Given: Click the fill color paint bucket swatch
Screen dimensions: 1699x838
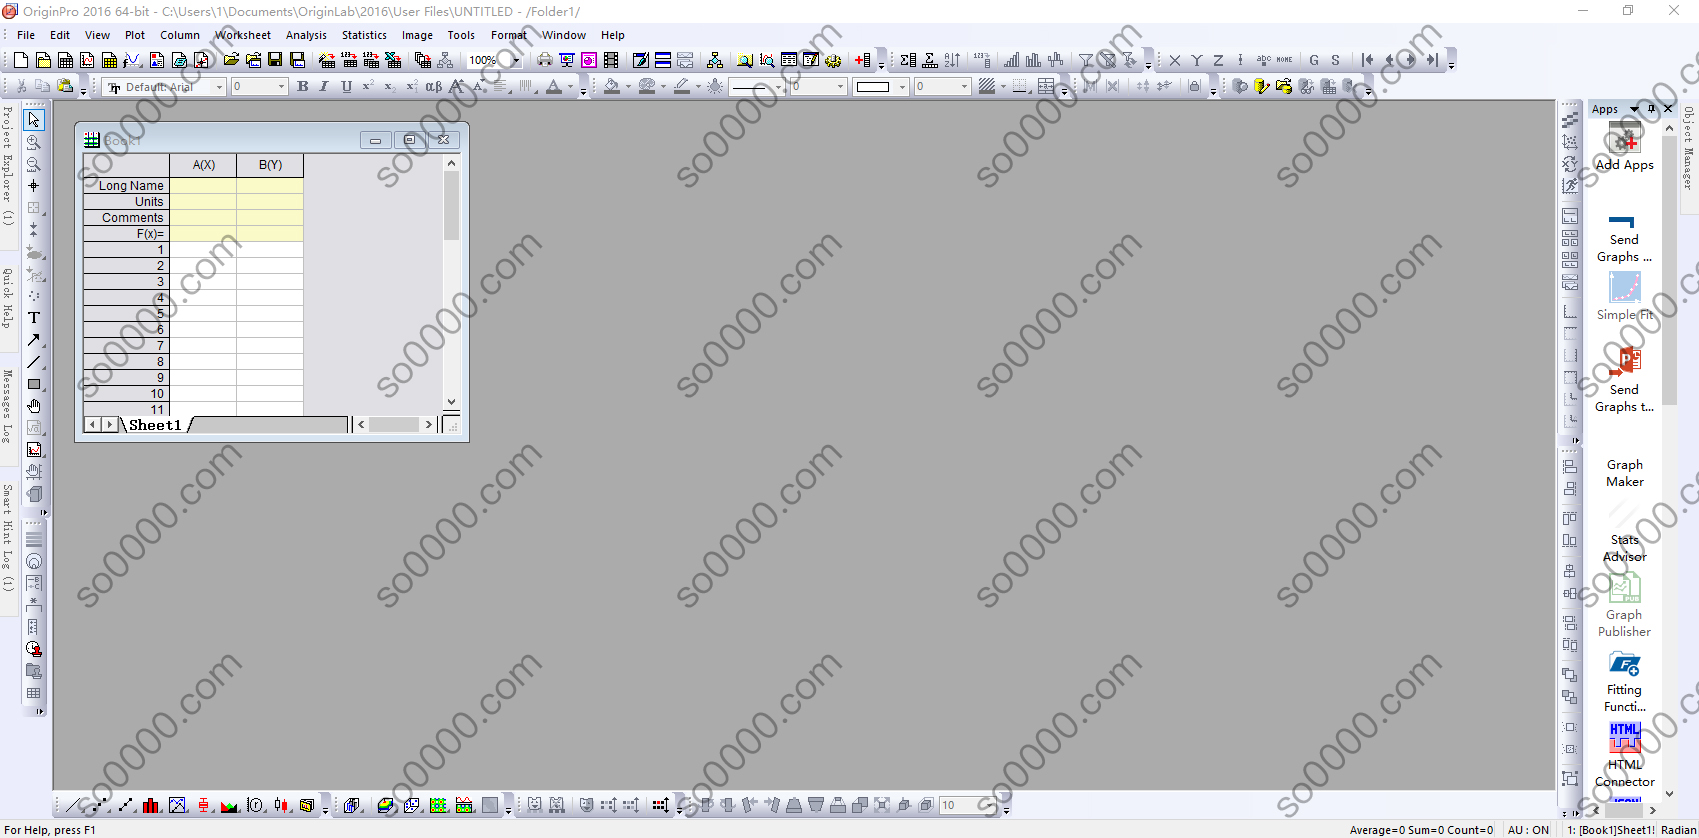Looking at the screenshot, I should coord(611,87).
